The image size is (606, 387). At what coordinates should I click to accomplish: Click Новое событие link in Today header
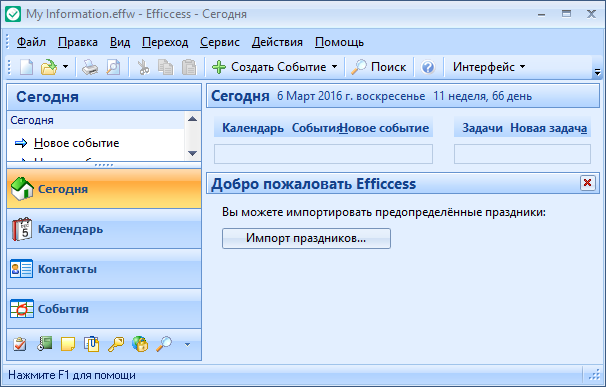pyautogui.click(x=385, y=128)
